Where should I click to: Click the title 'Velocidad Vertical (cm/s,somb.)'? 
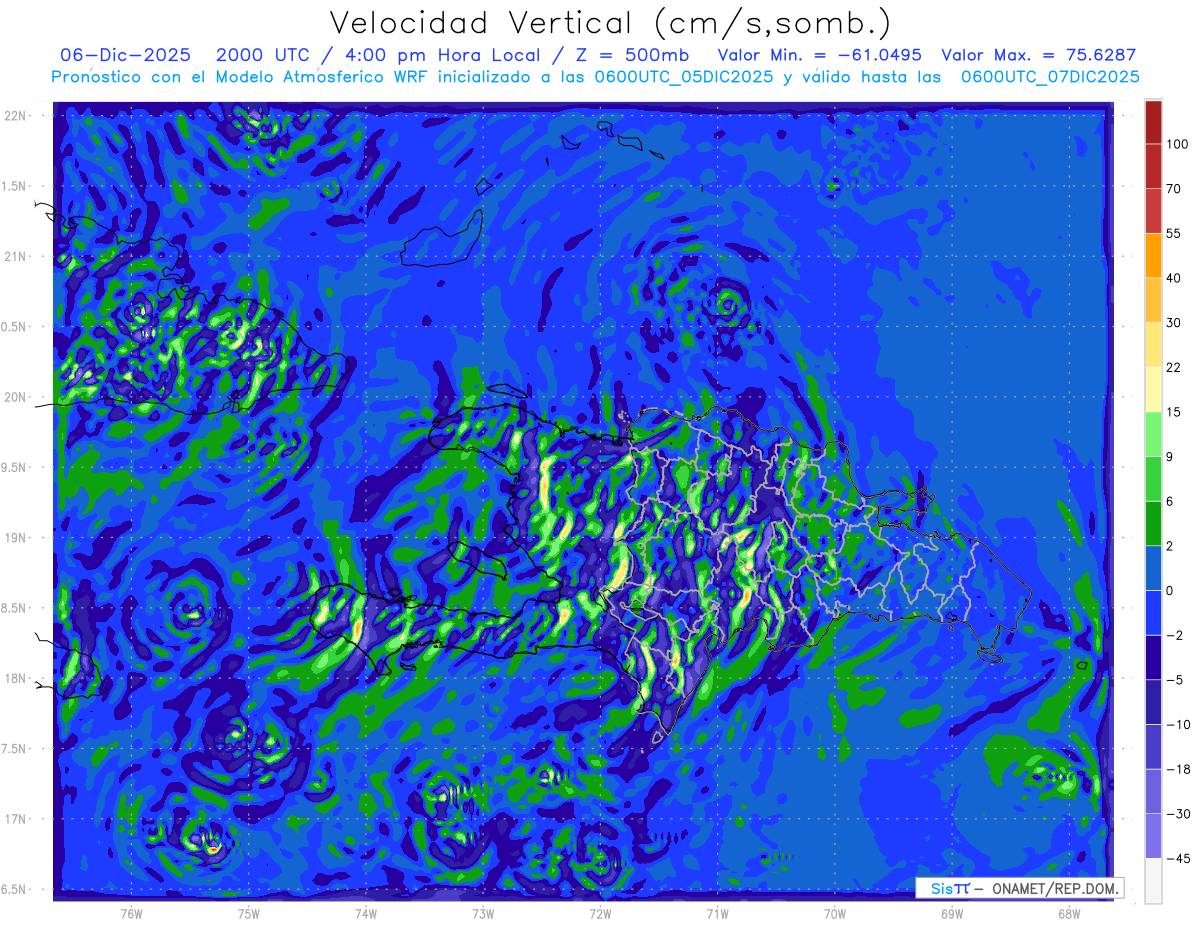click(x=609, y=24)
